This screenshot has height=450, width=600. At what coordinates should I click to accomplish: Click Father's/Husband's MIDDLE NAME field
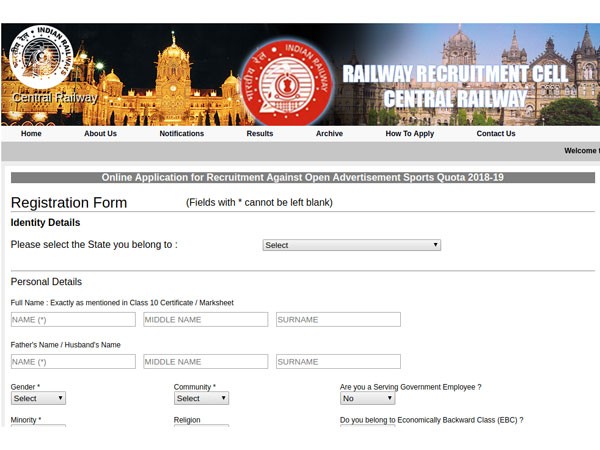click(205, 362)
